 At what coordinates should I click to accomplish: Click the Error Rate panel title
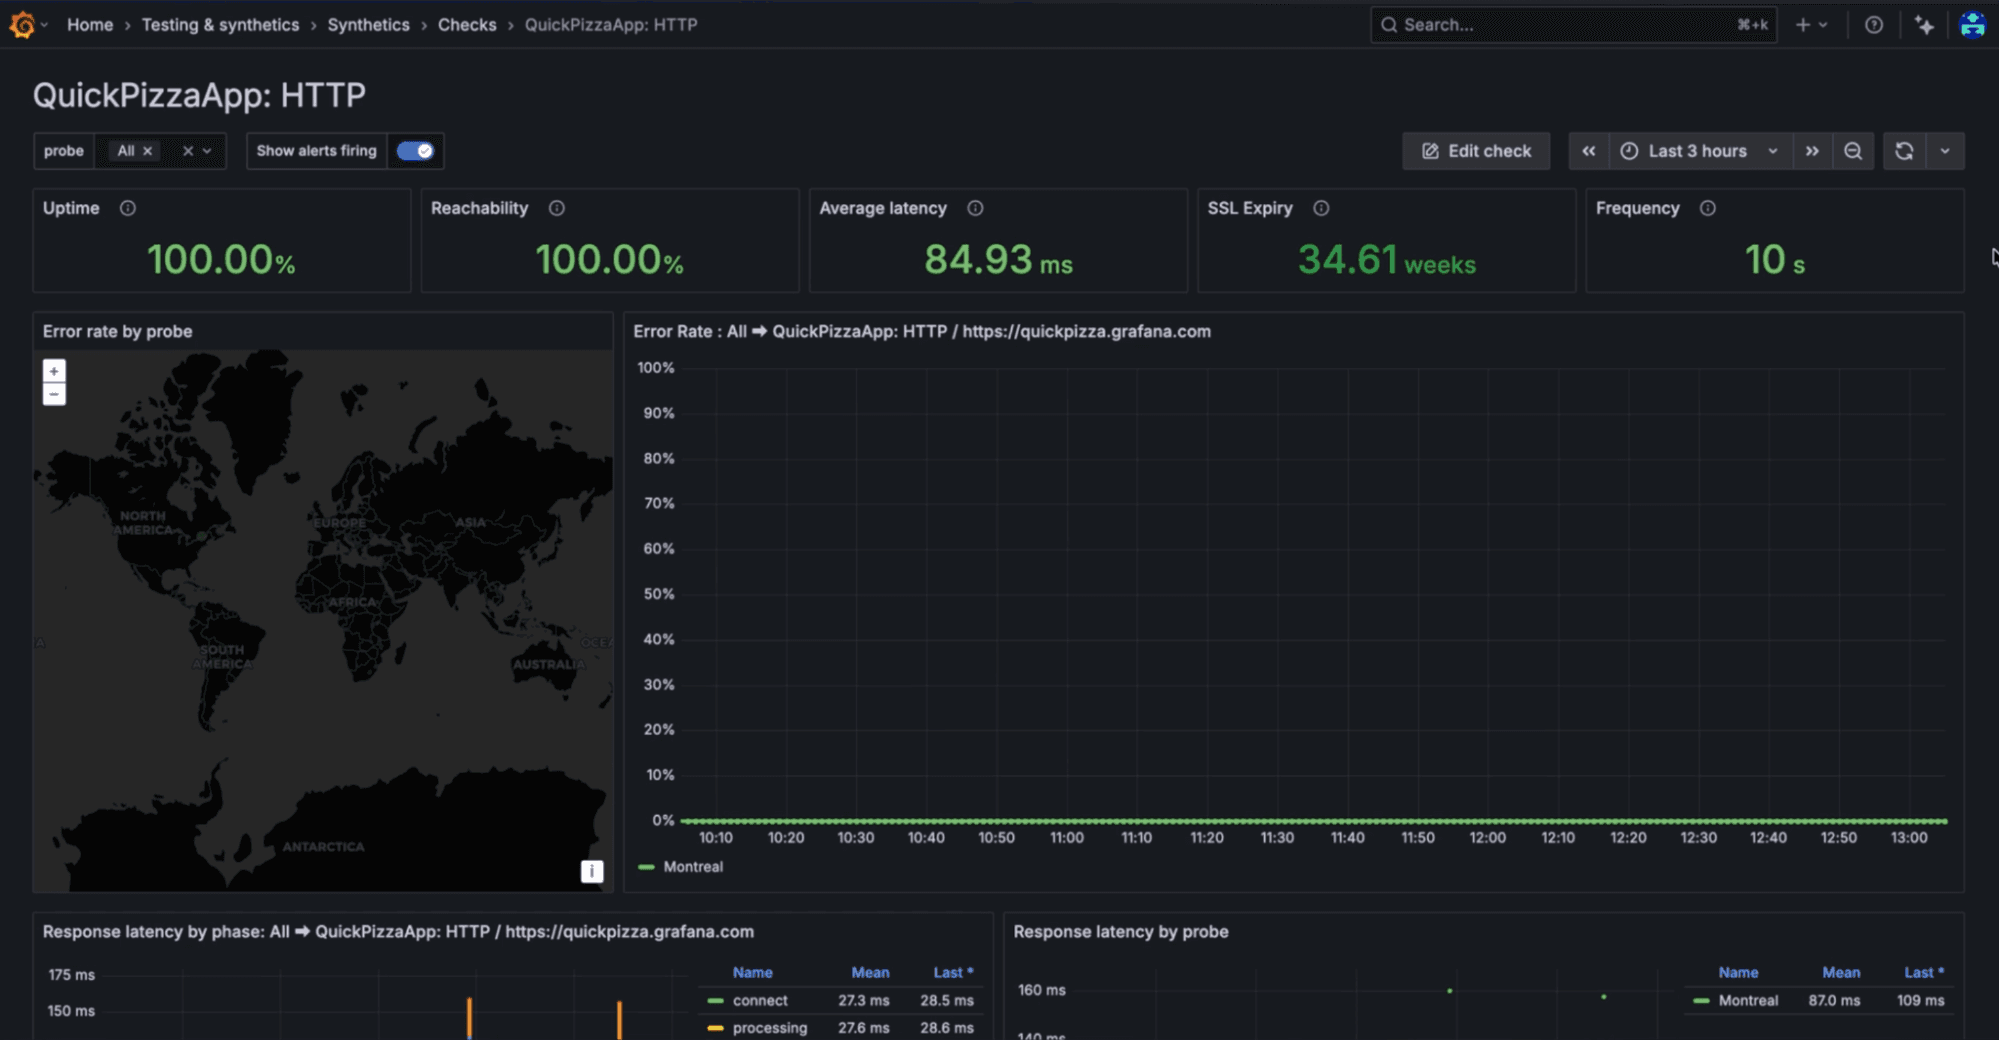point(921,331)
